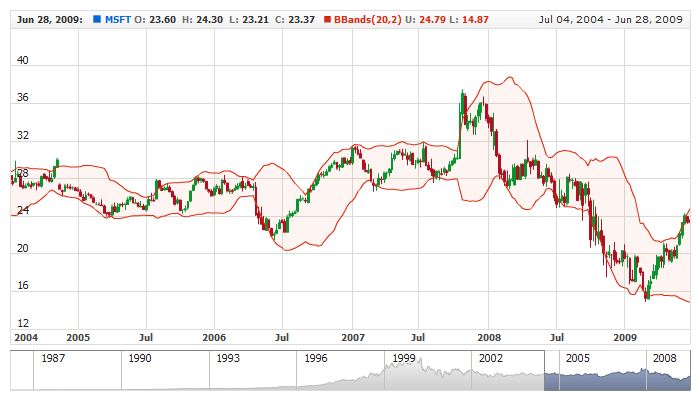Click the blue MSFT legend marker

97,18
